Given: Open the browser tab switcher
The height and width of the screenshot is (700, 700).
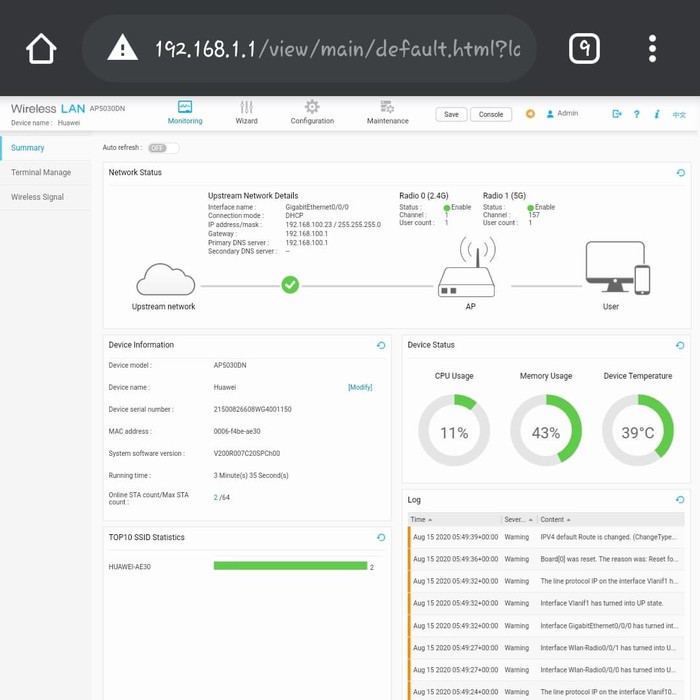Looking at the screenshot, I should (584, 48).
